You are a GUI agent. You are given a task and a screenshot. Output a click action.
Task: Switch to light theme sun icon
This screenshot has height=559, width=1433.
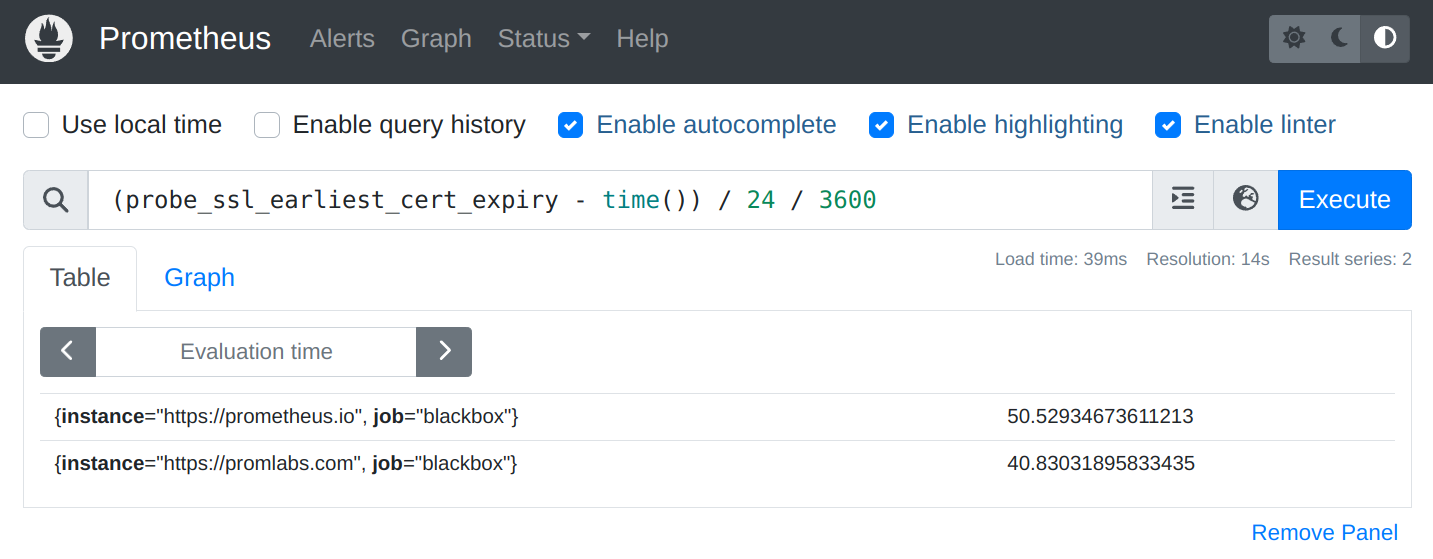(1294, 39)
